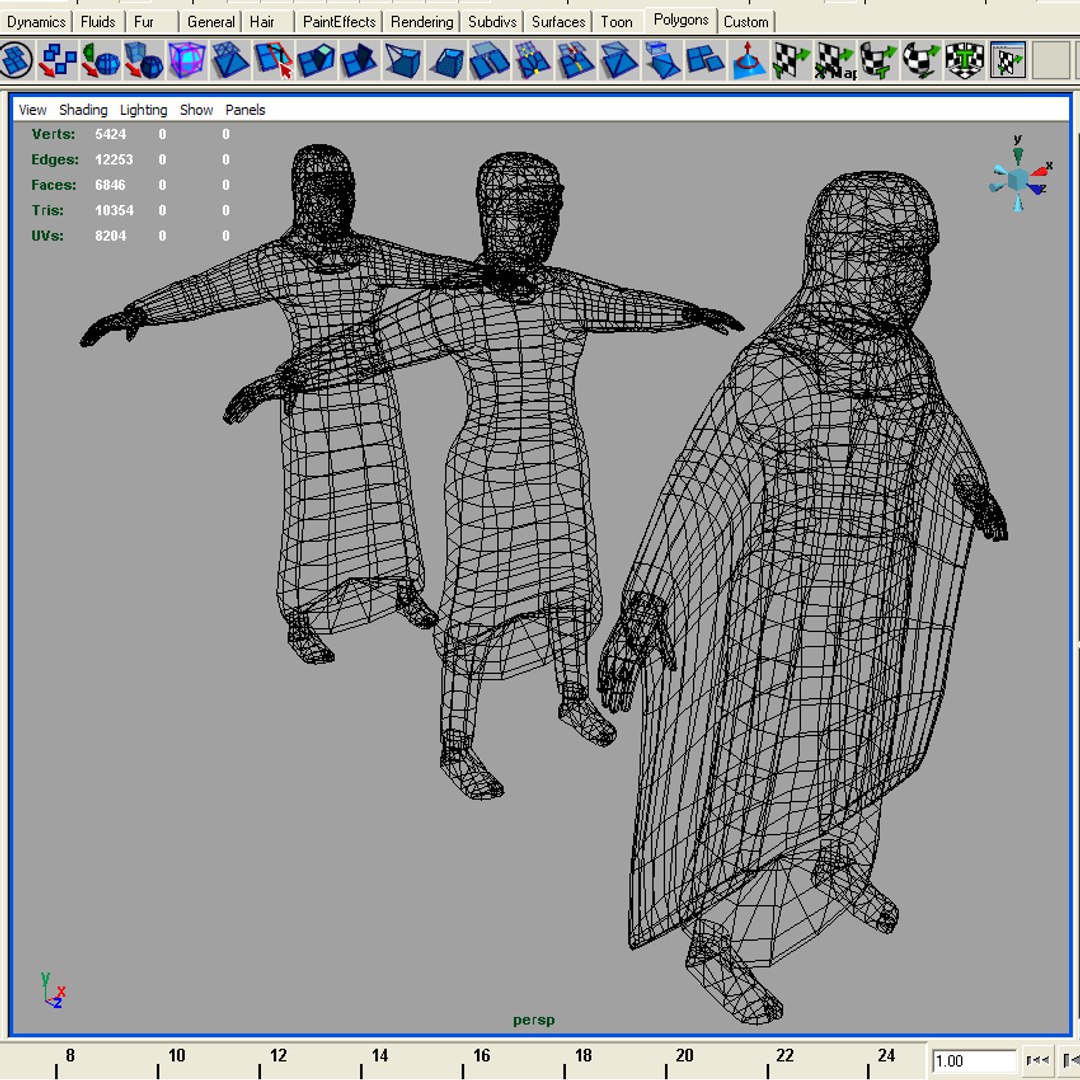Click the circled polygon planes shelf icon
The height and width of the screenshot is (1080, 1080).
pyautogui.click(x=16, y=60)
